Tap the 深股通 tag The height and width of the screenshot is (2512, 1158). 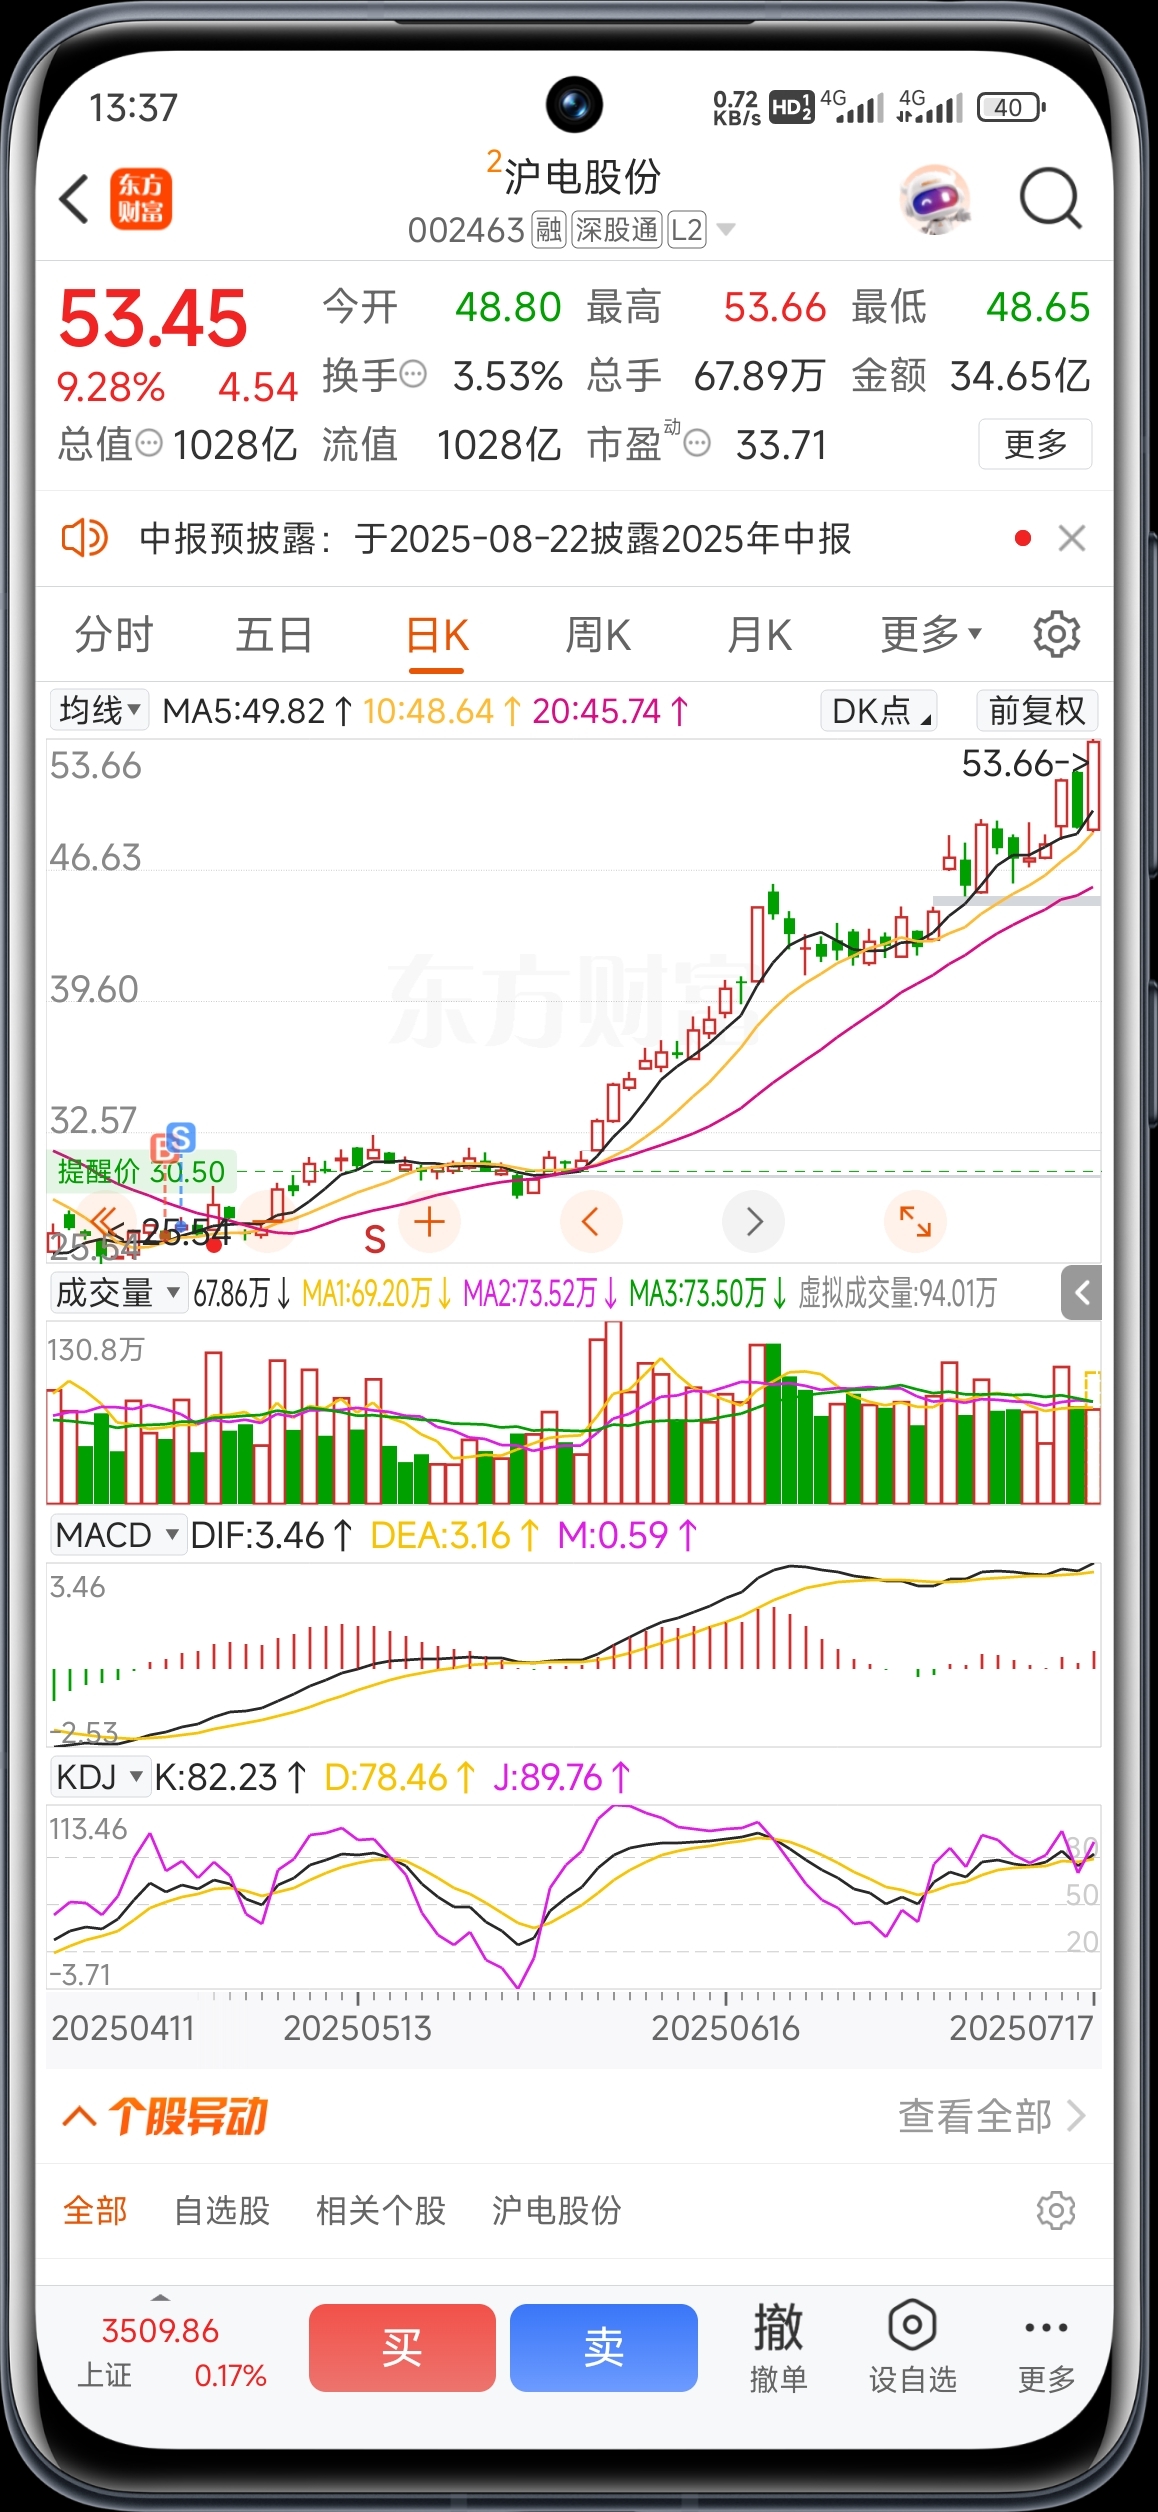(617, 230)
